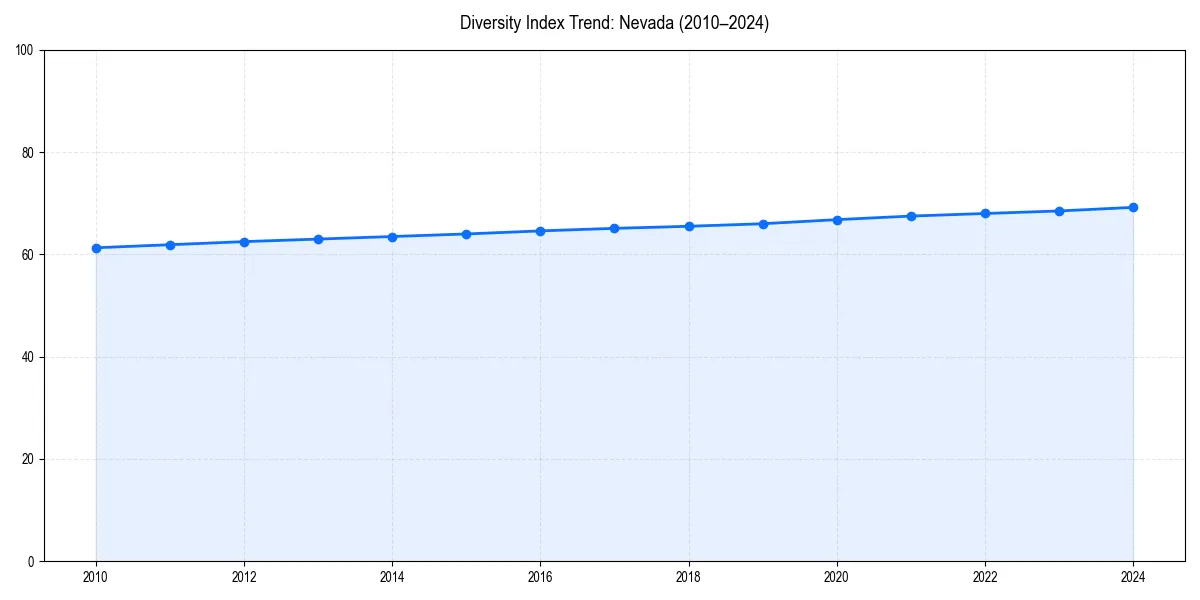1200x600 pixels.
Task: Click the chart title text
Action: 614,22
